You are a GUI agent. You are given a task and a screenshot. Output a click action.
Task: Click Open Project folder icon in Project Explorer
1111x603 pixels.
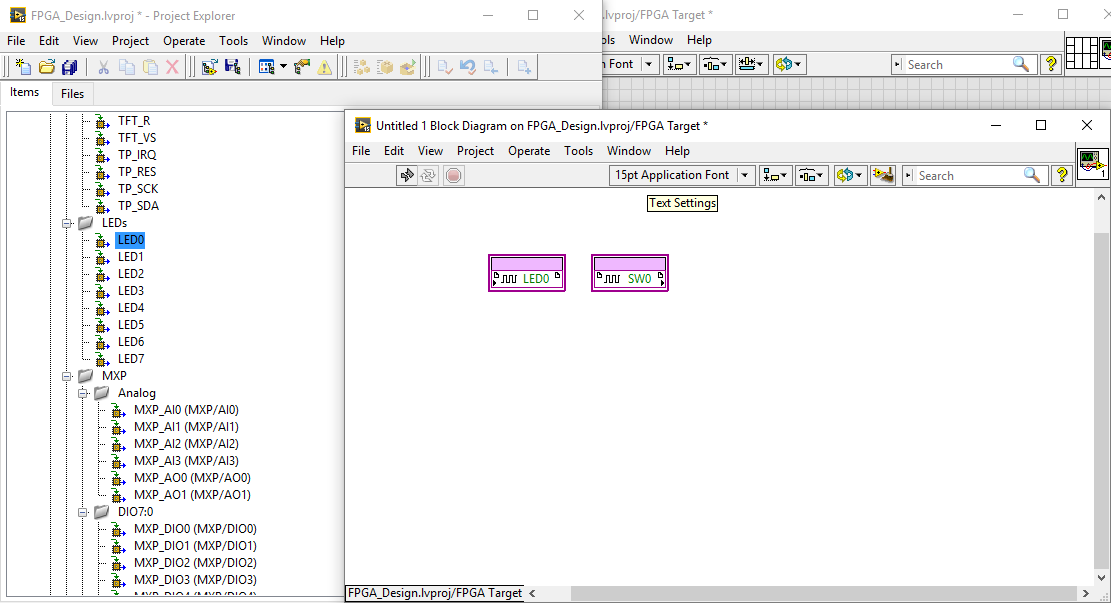[x=47, y=67]
